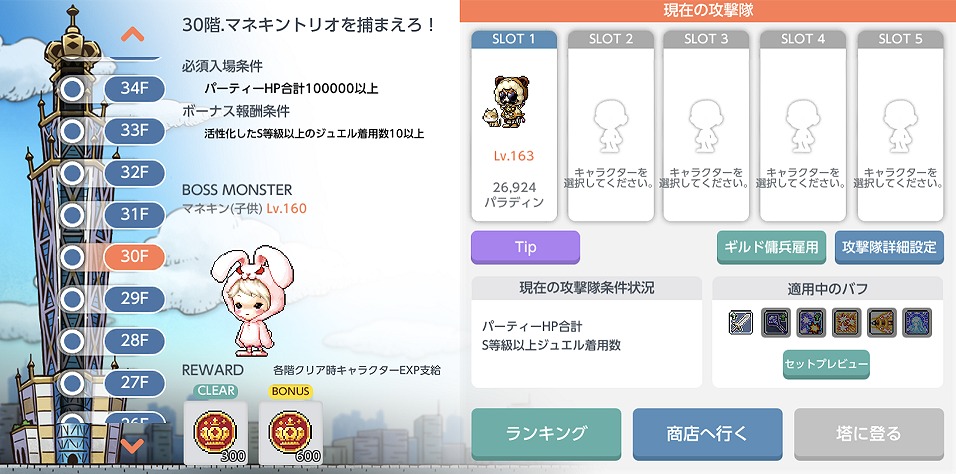Select the 31F floor tab
The height and width of the screenshot is (474, 956).
tap(135, 214)
